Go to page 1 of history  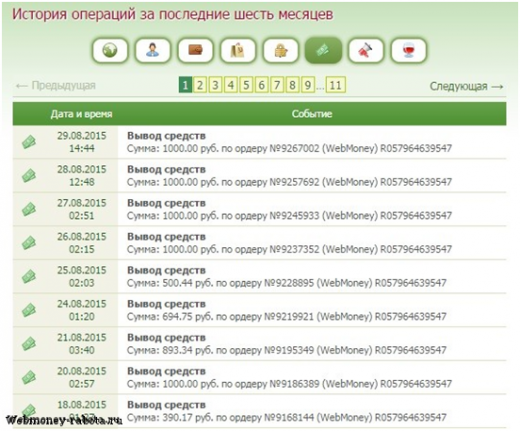pos(185,85)
